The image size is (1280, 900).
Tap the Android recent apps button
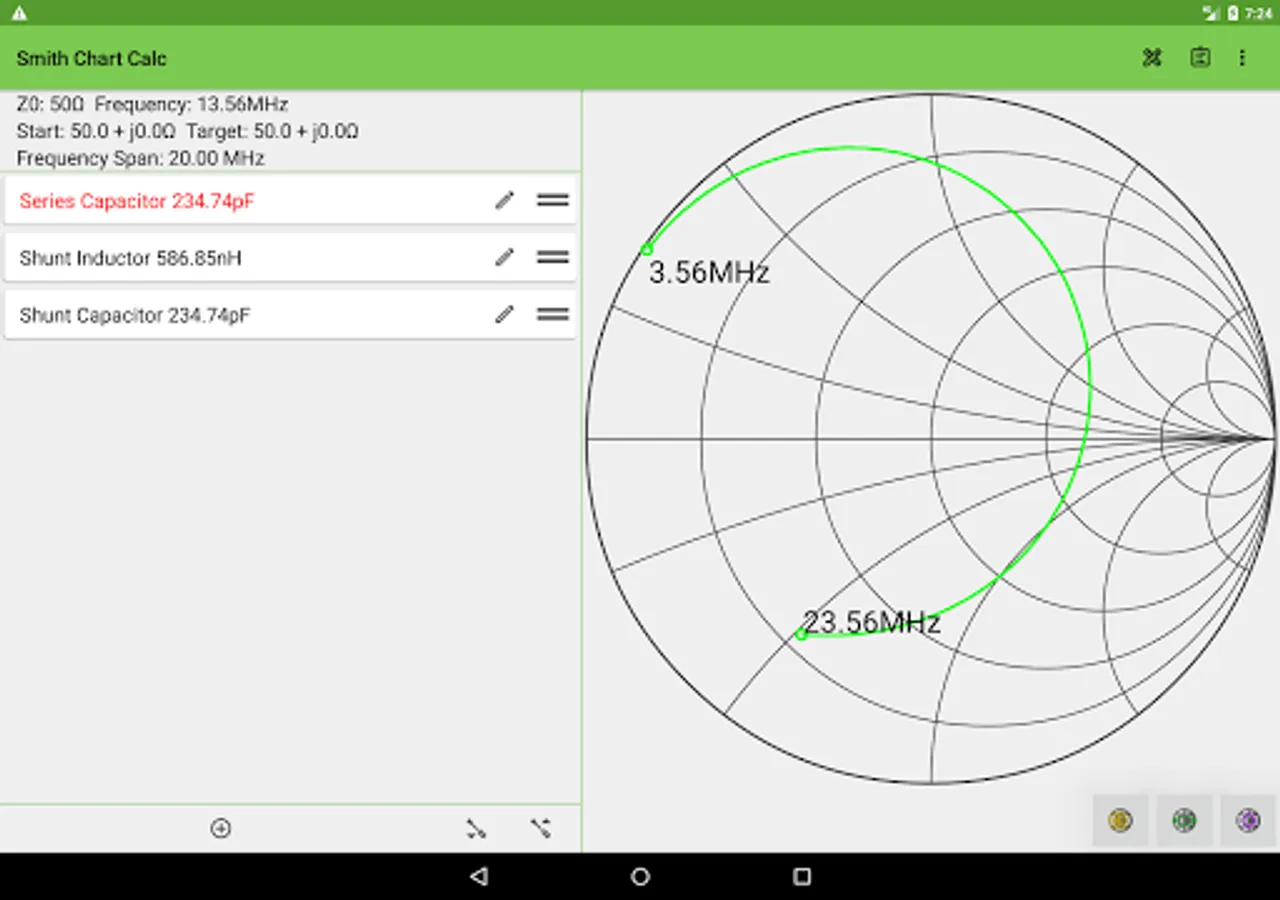click(x=801, y=877)
